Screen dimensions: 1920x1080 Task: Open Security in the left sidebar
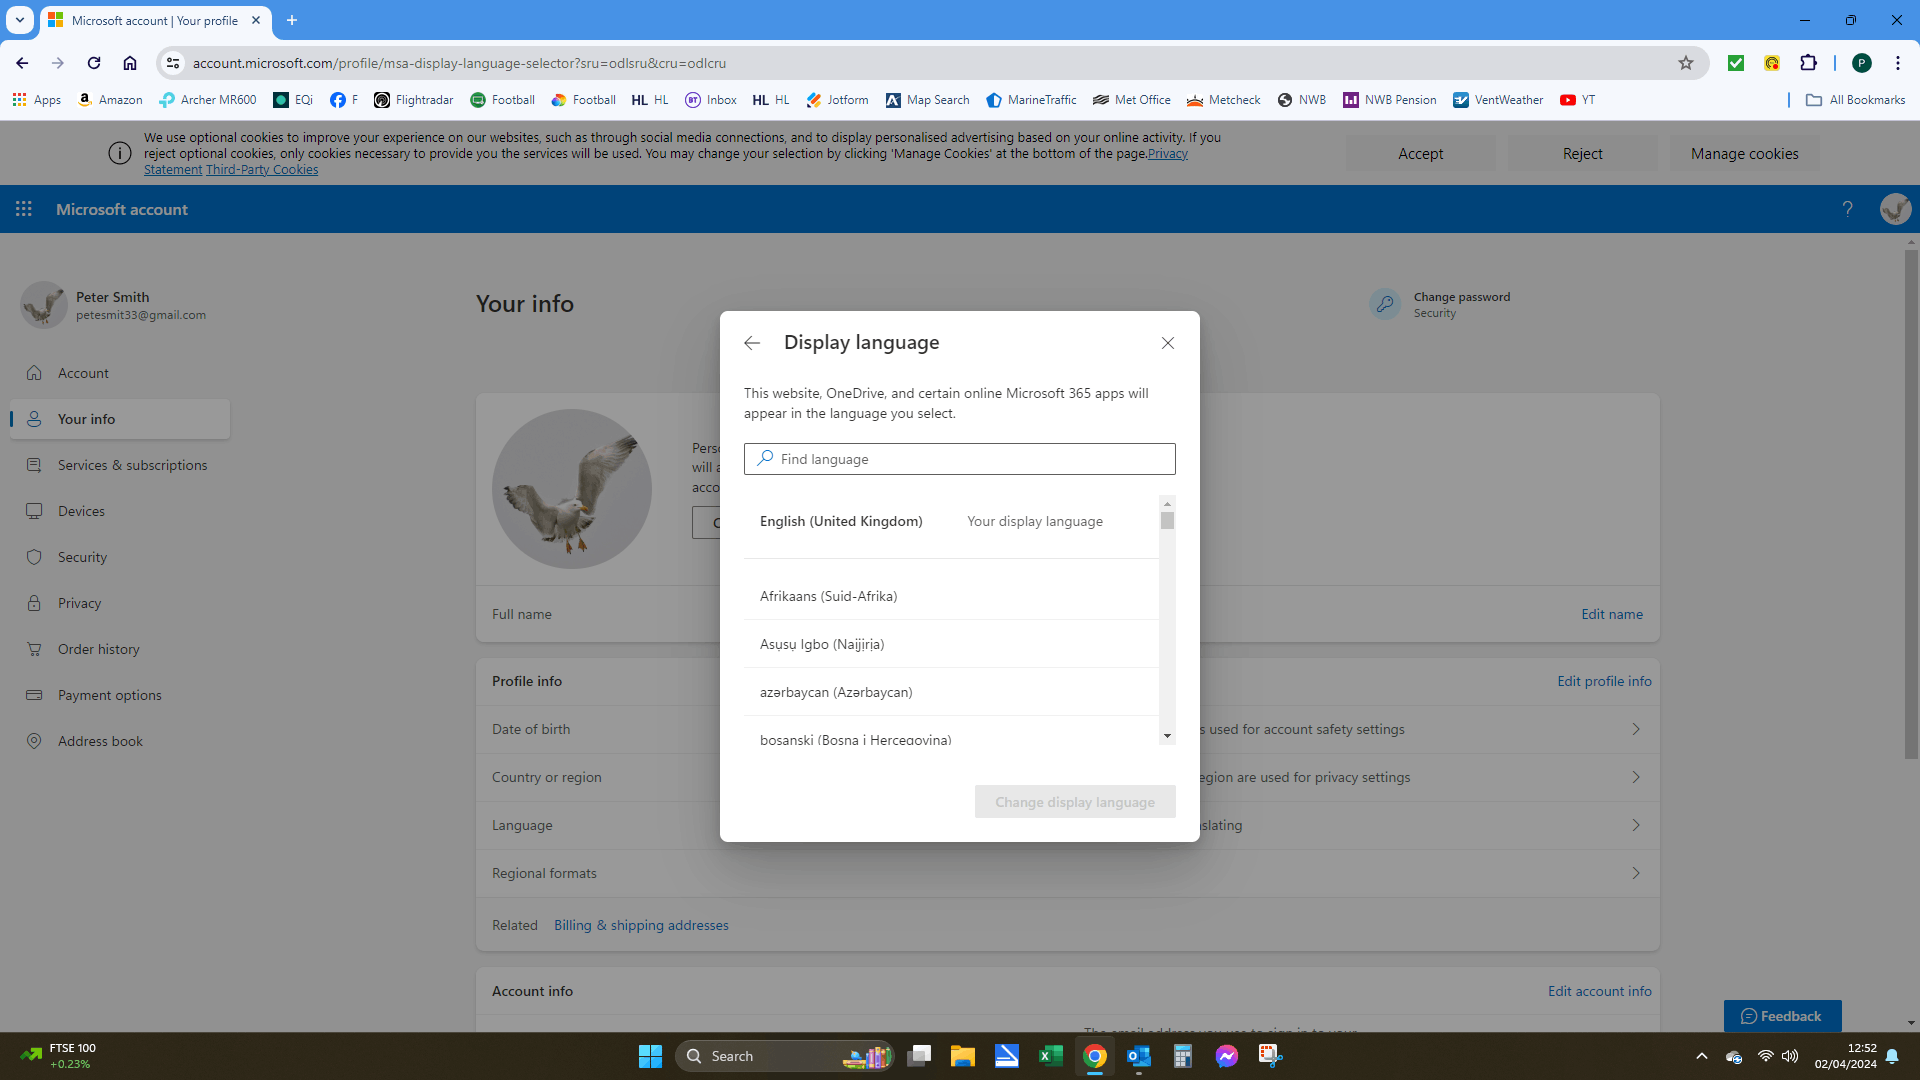[x=82, y=557]
